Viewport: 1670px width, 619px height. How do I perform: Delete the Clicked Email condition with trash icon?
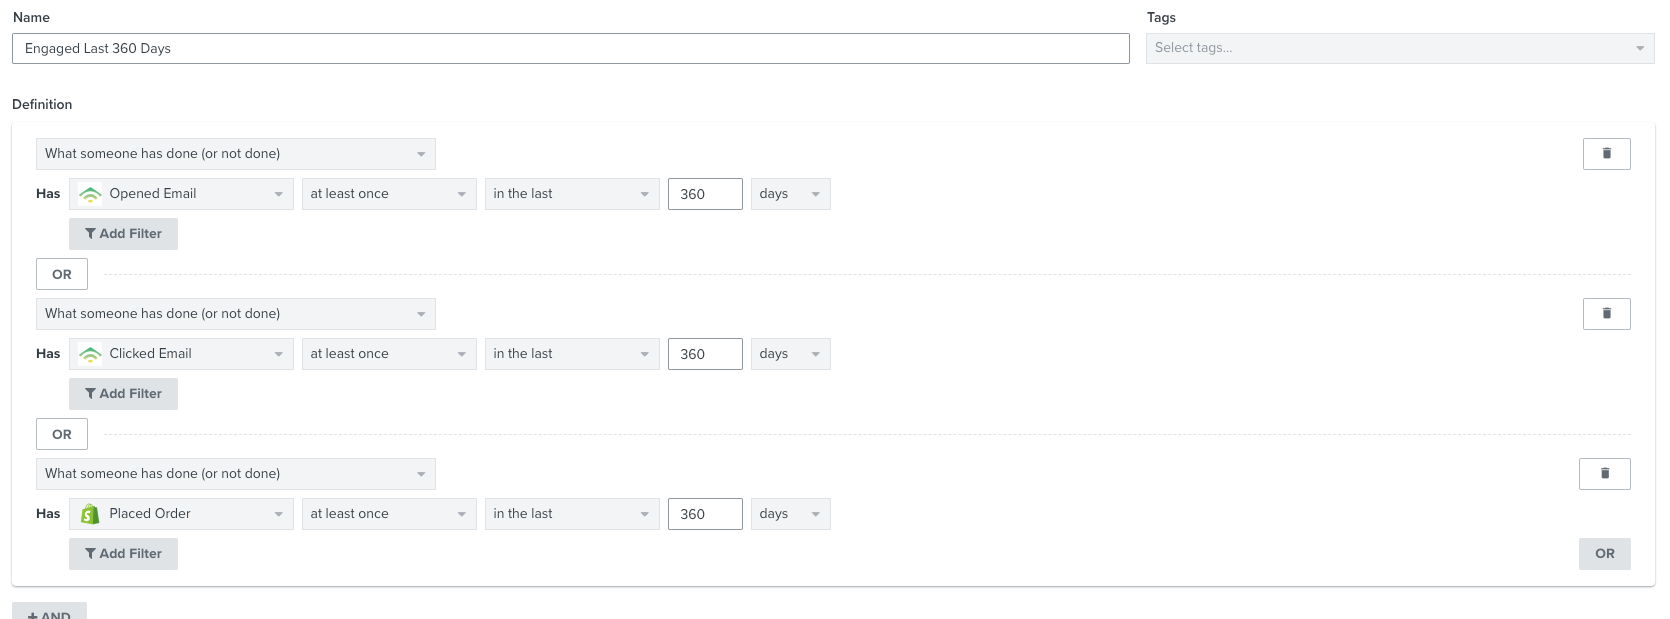(1606, 314)
